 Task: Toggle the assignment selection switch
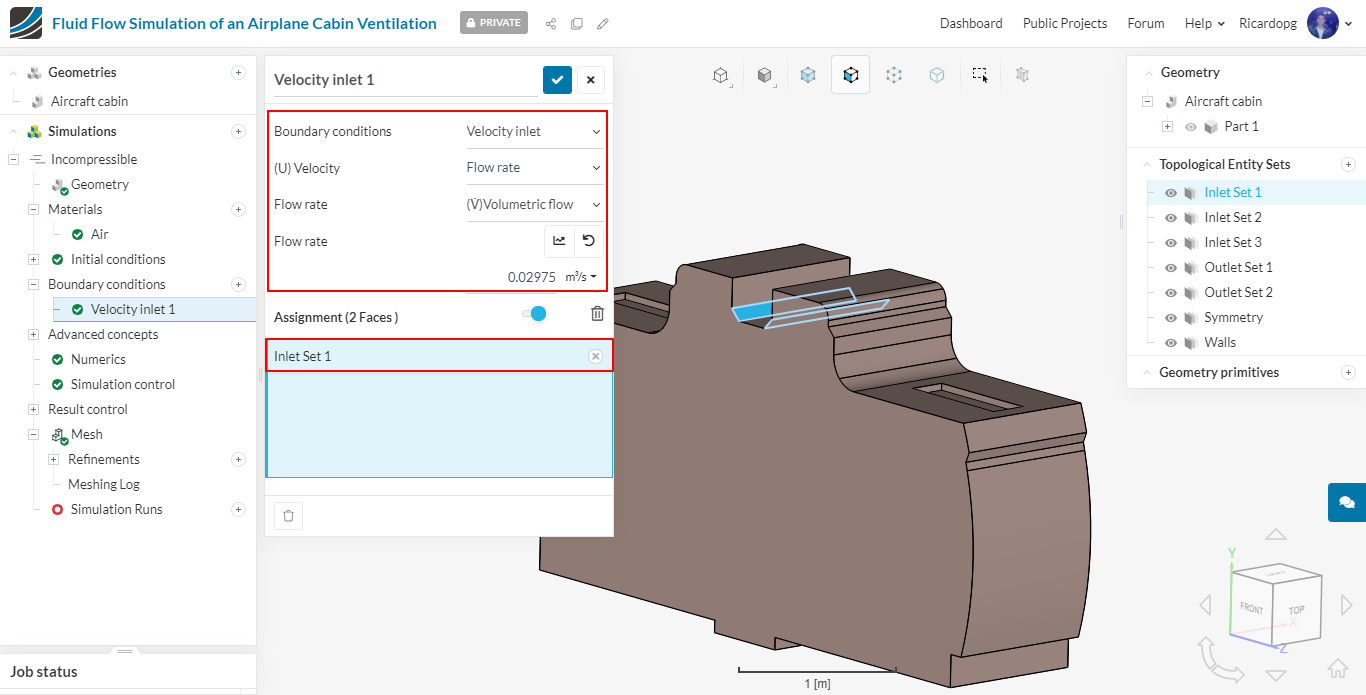click(534, 314)
